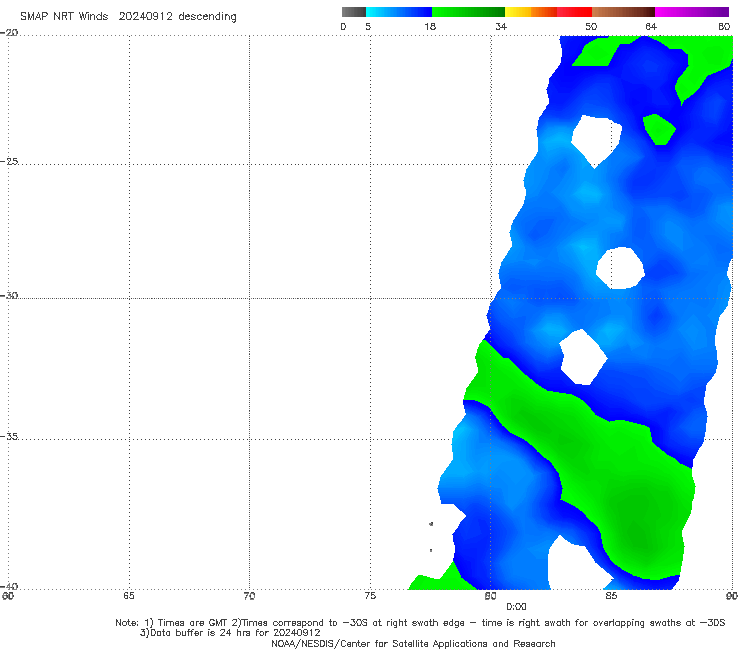Click the title 'SMAP NRT Winds 20240912 descending'
740x650 pixels.
click(x=128, y=17)
